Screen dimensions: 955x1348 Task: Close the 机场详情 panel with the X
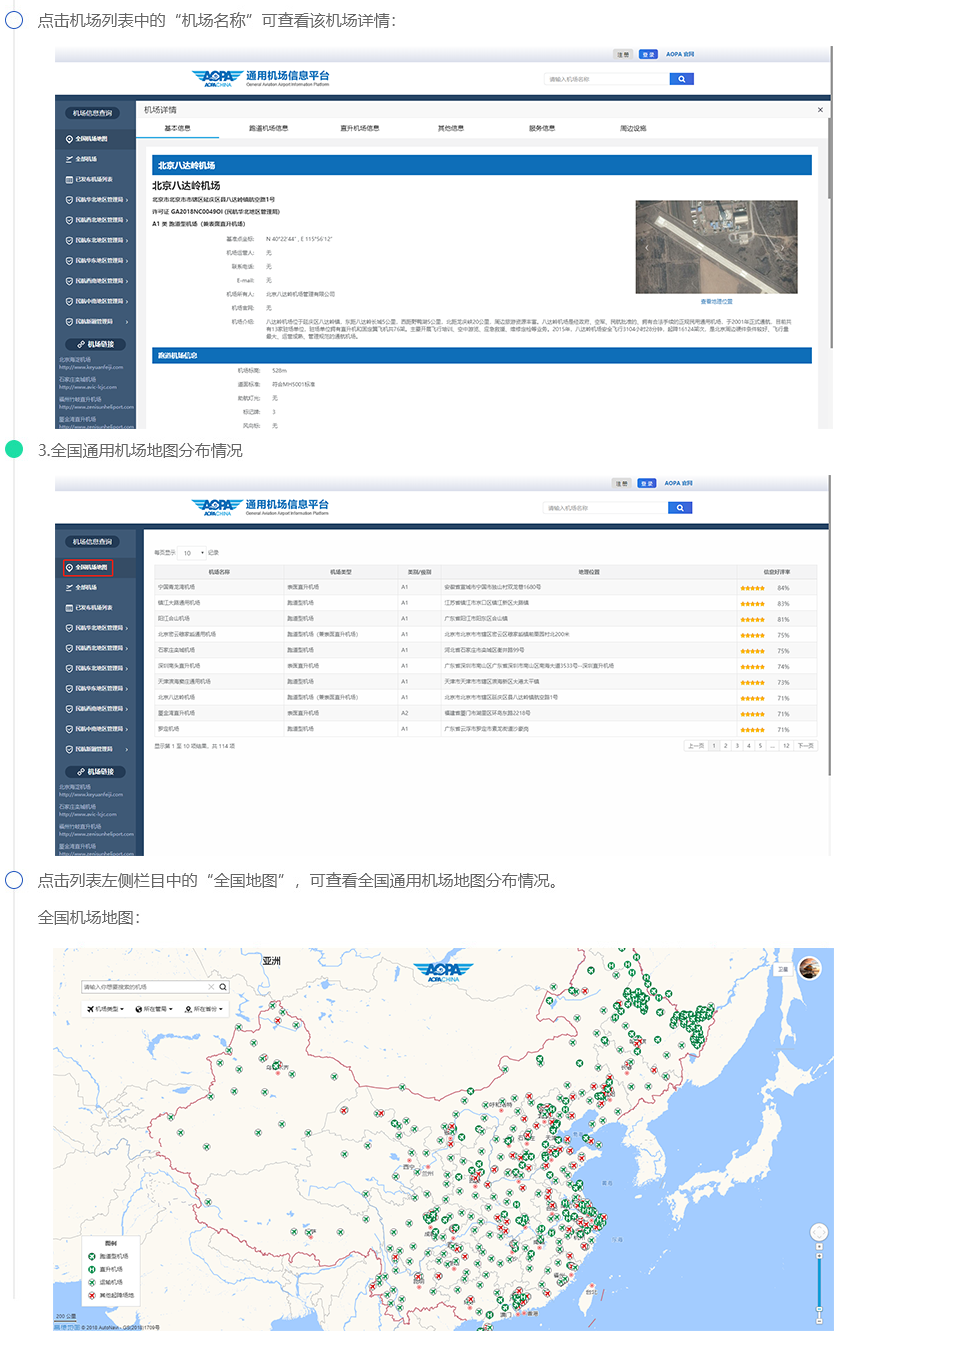pos(820,110)
